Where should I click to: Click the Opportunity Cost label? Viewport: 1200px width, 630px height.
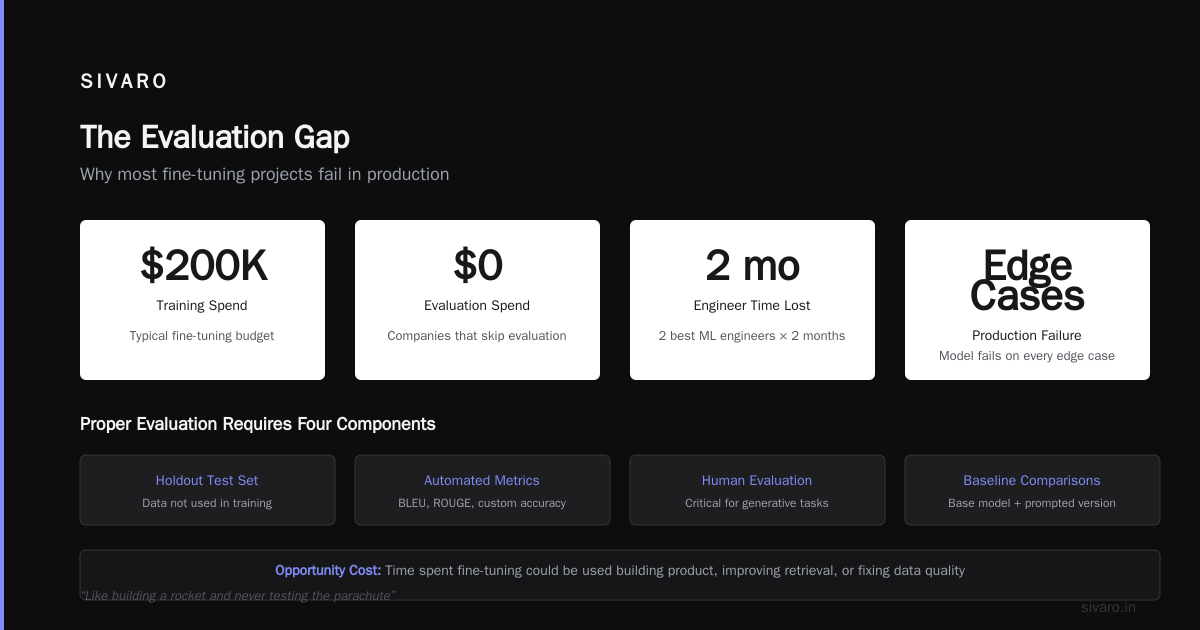pyautogui.click(x=328, y=570)
